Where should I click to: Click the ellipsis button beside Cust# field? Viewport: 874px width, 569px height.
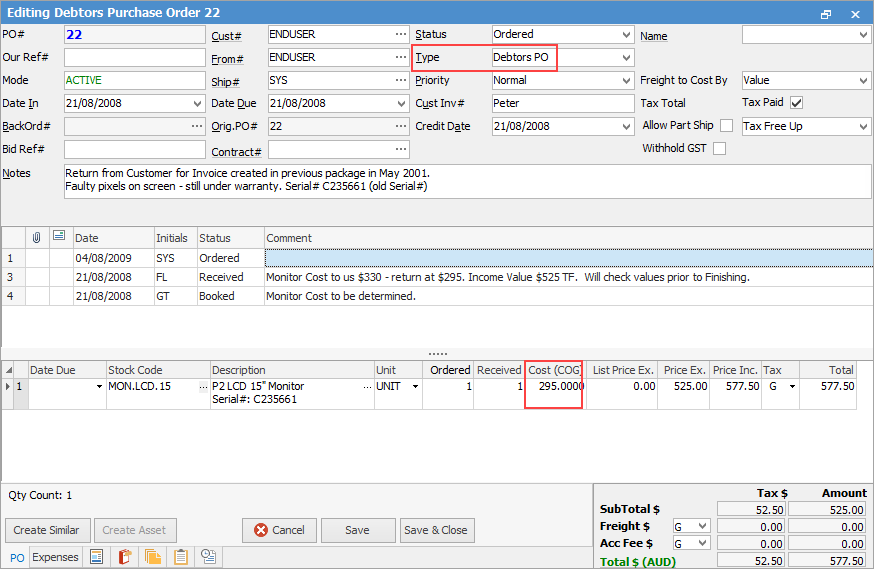[401, 35]
